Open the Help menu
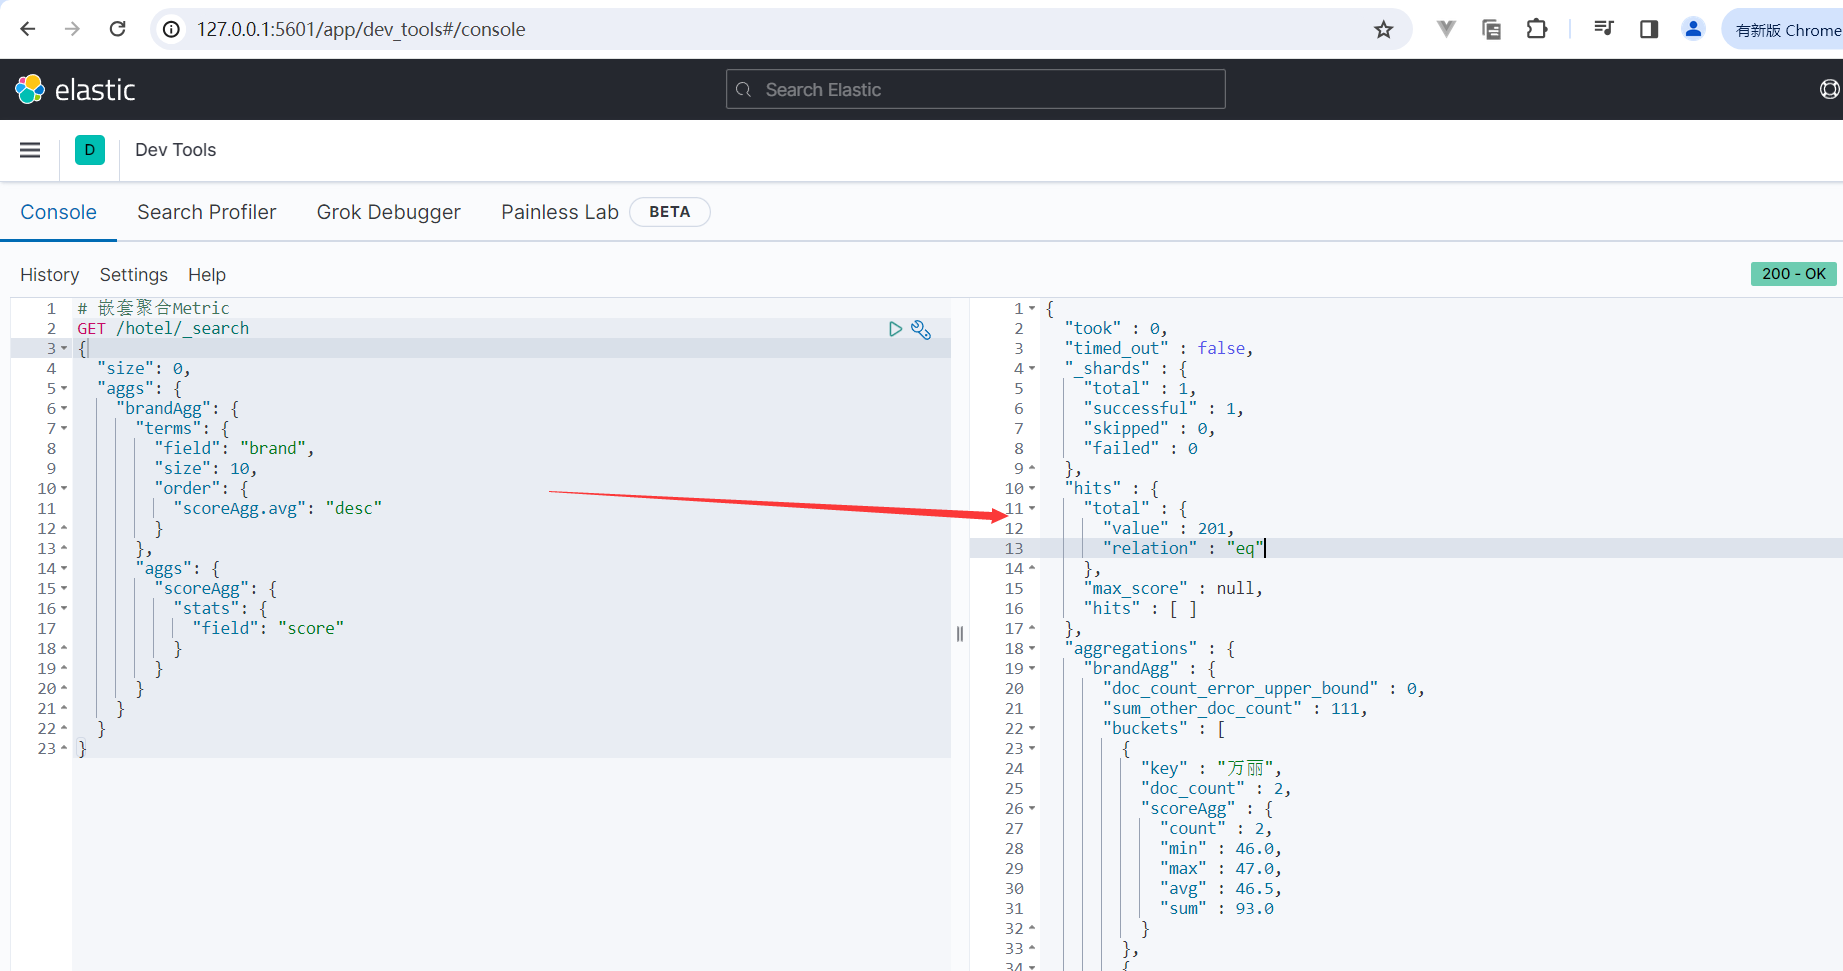This screenshot has width=1843, height=971. (x=207, y=275)
